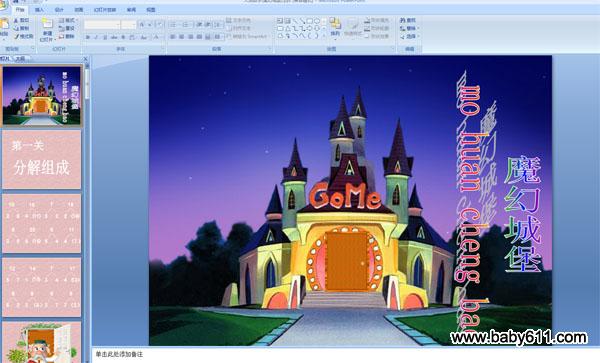Select the rectangle shape in shapes gallery
Viewport: 600px width, 363px height.
pos(310,21)
